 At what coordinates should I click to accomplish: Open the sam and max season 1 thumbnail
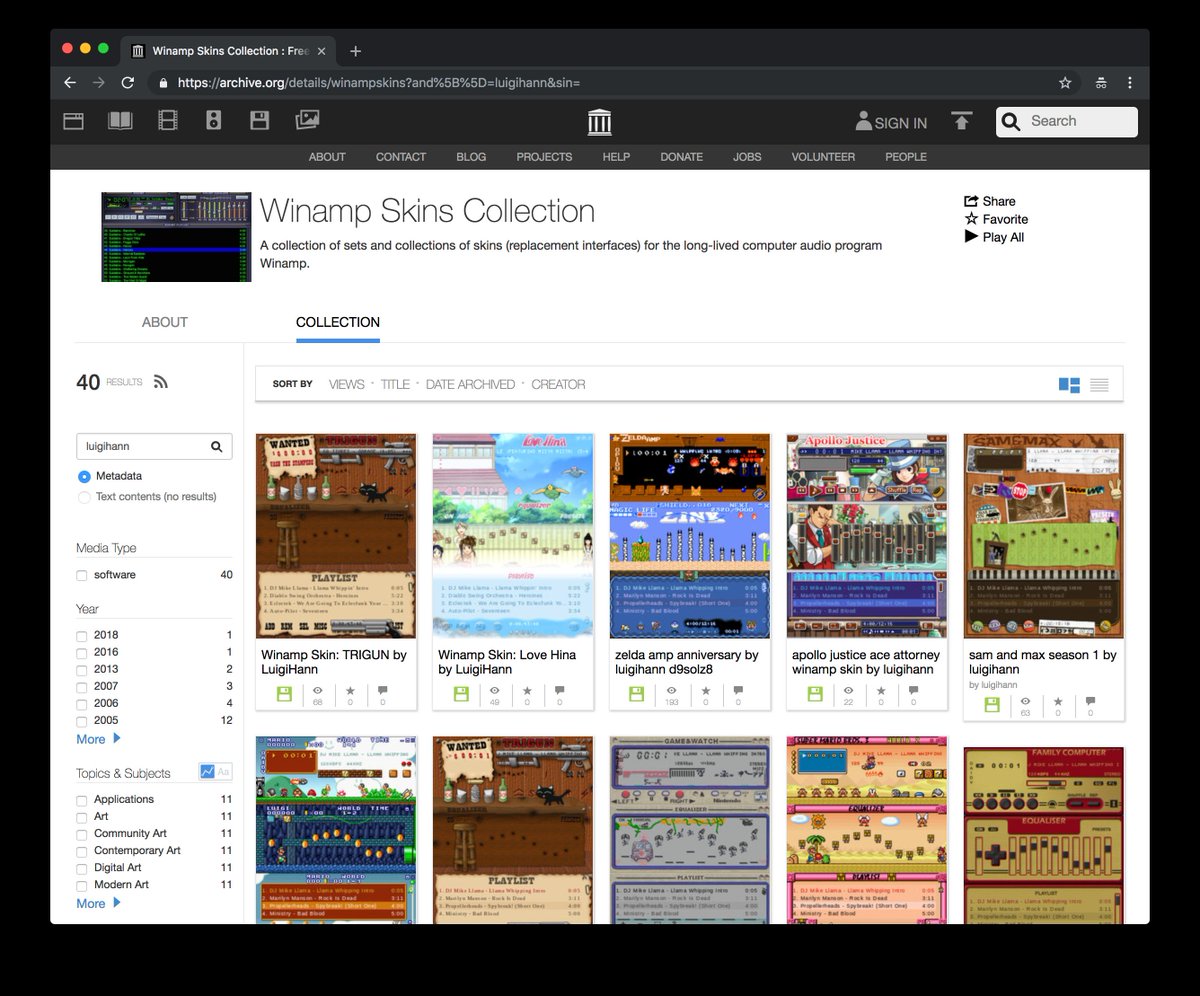1044,536
